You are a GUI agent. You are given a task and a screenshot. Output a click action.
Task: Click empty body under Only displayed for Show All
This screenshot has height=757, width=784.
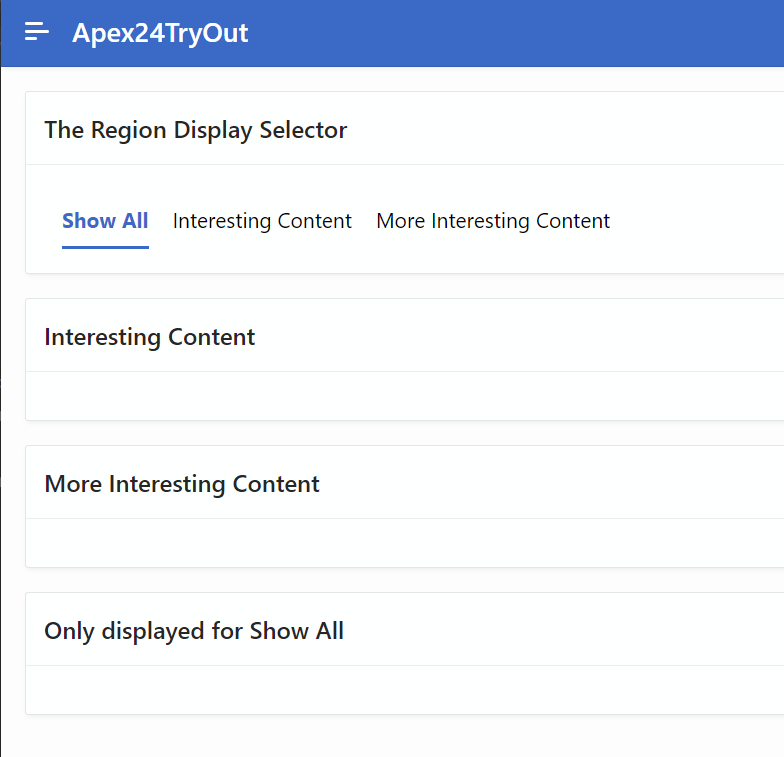coord(400,690)
